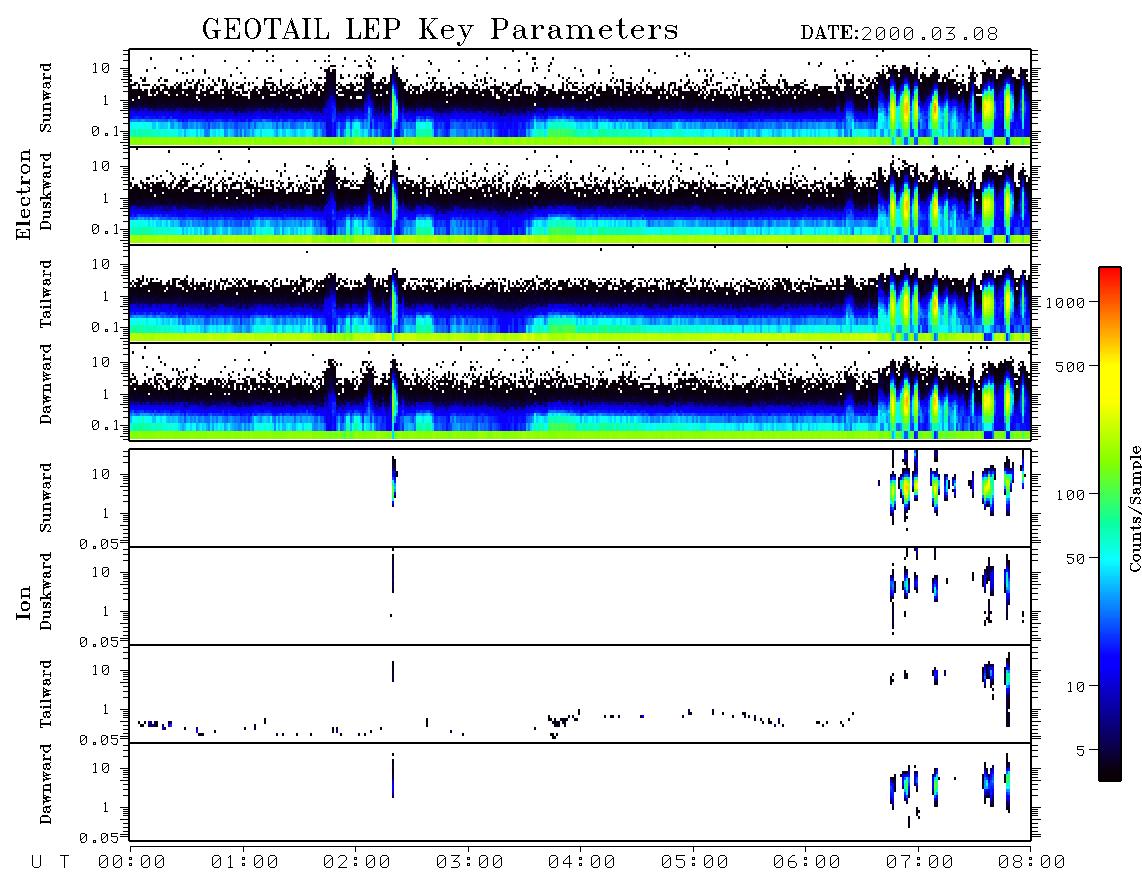The width and height of the screenshot is (1142, 880).
Task: Click the 0.05 tick of Ion Dawnward panel
Action: tap(100, 838)
